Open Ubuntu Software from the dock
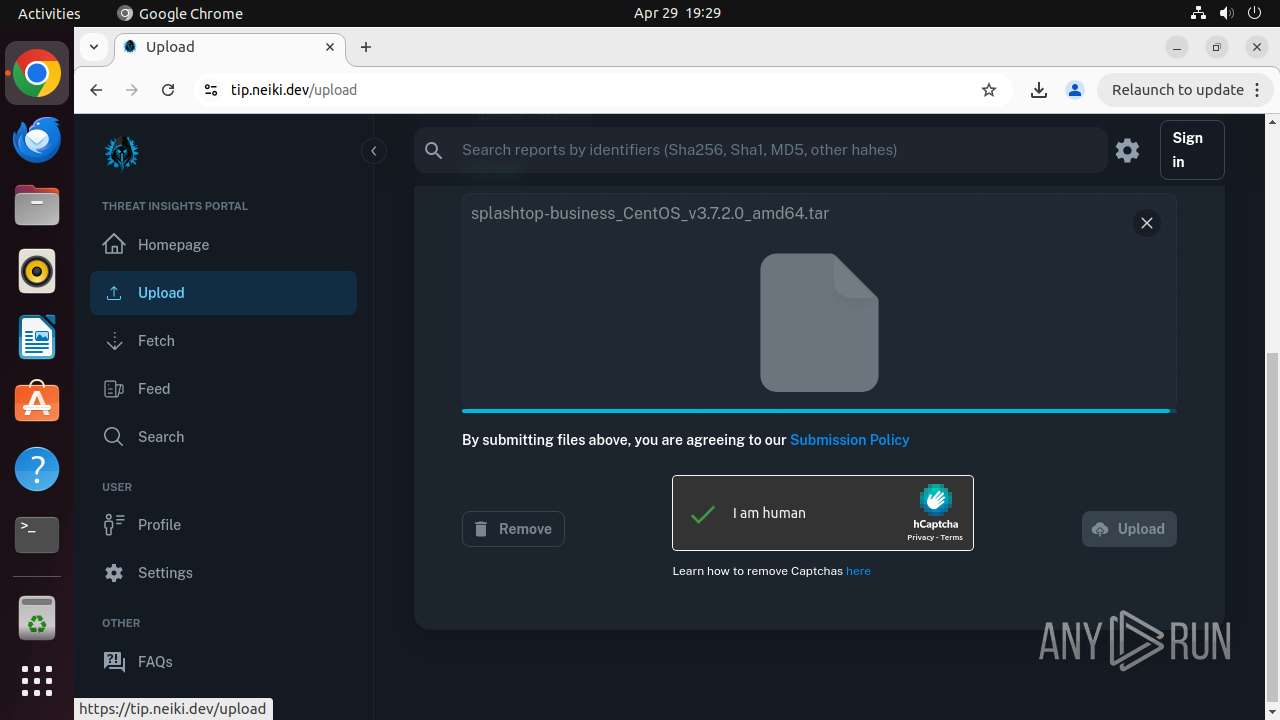This screenshot has width=1280, height=720. click(x=37, y=403)
